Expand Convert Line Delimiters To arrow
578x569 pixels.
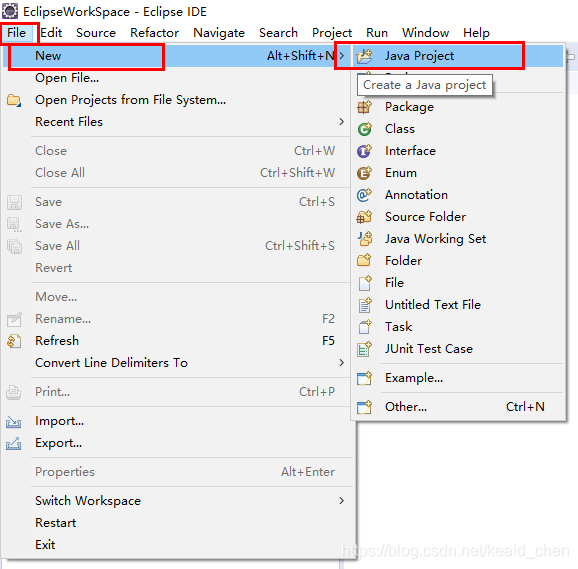point(342,363)
